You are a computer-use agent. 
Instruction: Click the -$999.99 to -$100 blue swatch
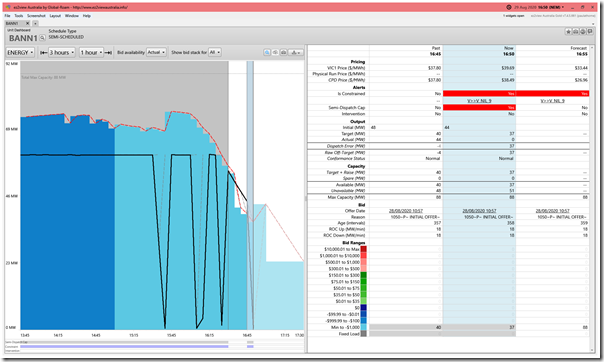click(x=363, y=321)
